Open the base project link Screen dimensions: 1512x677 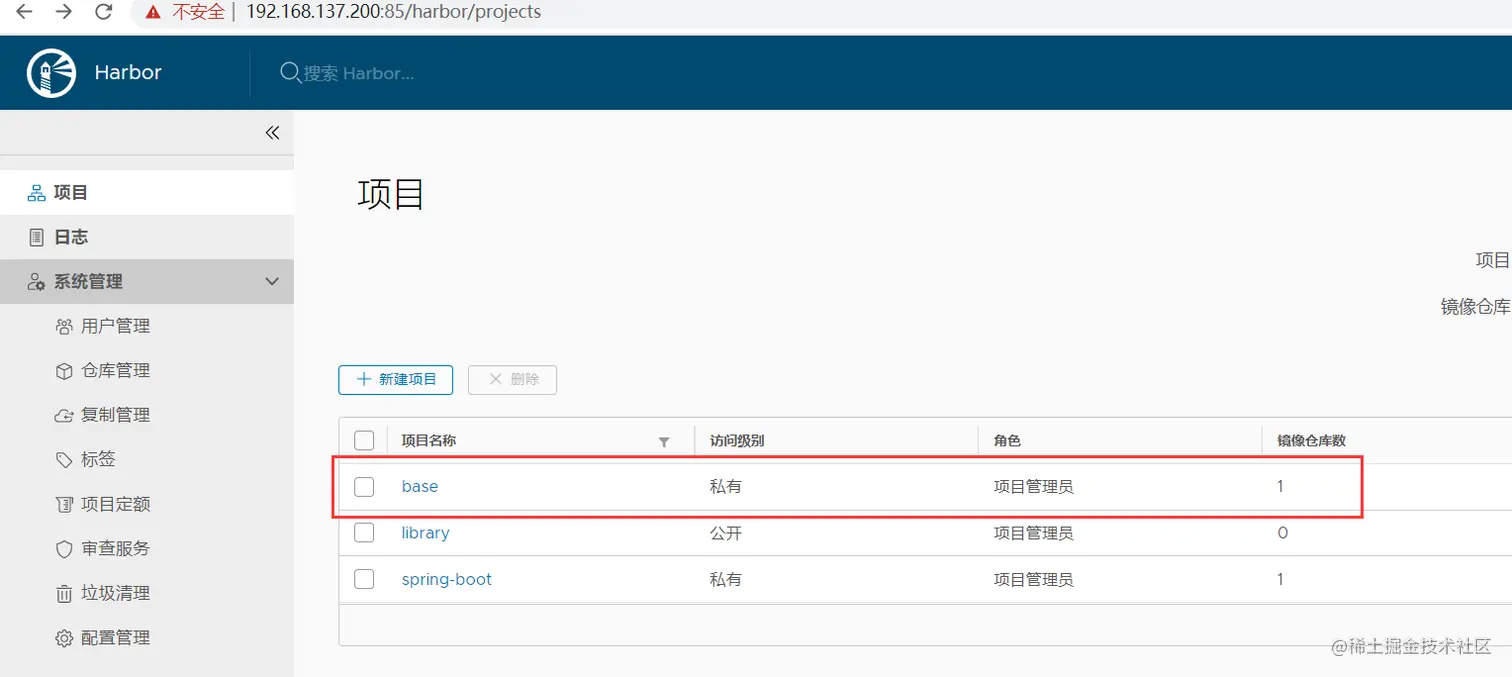[x=420, y=487]
